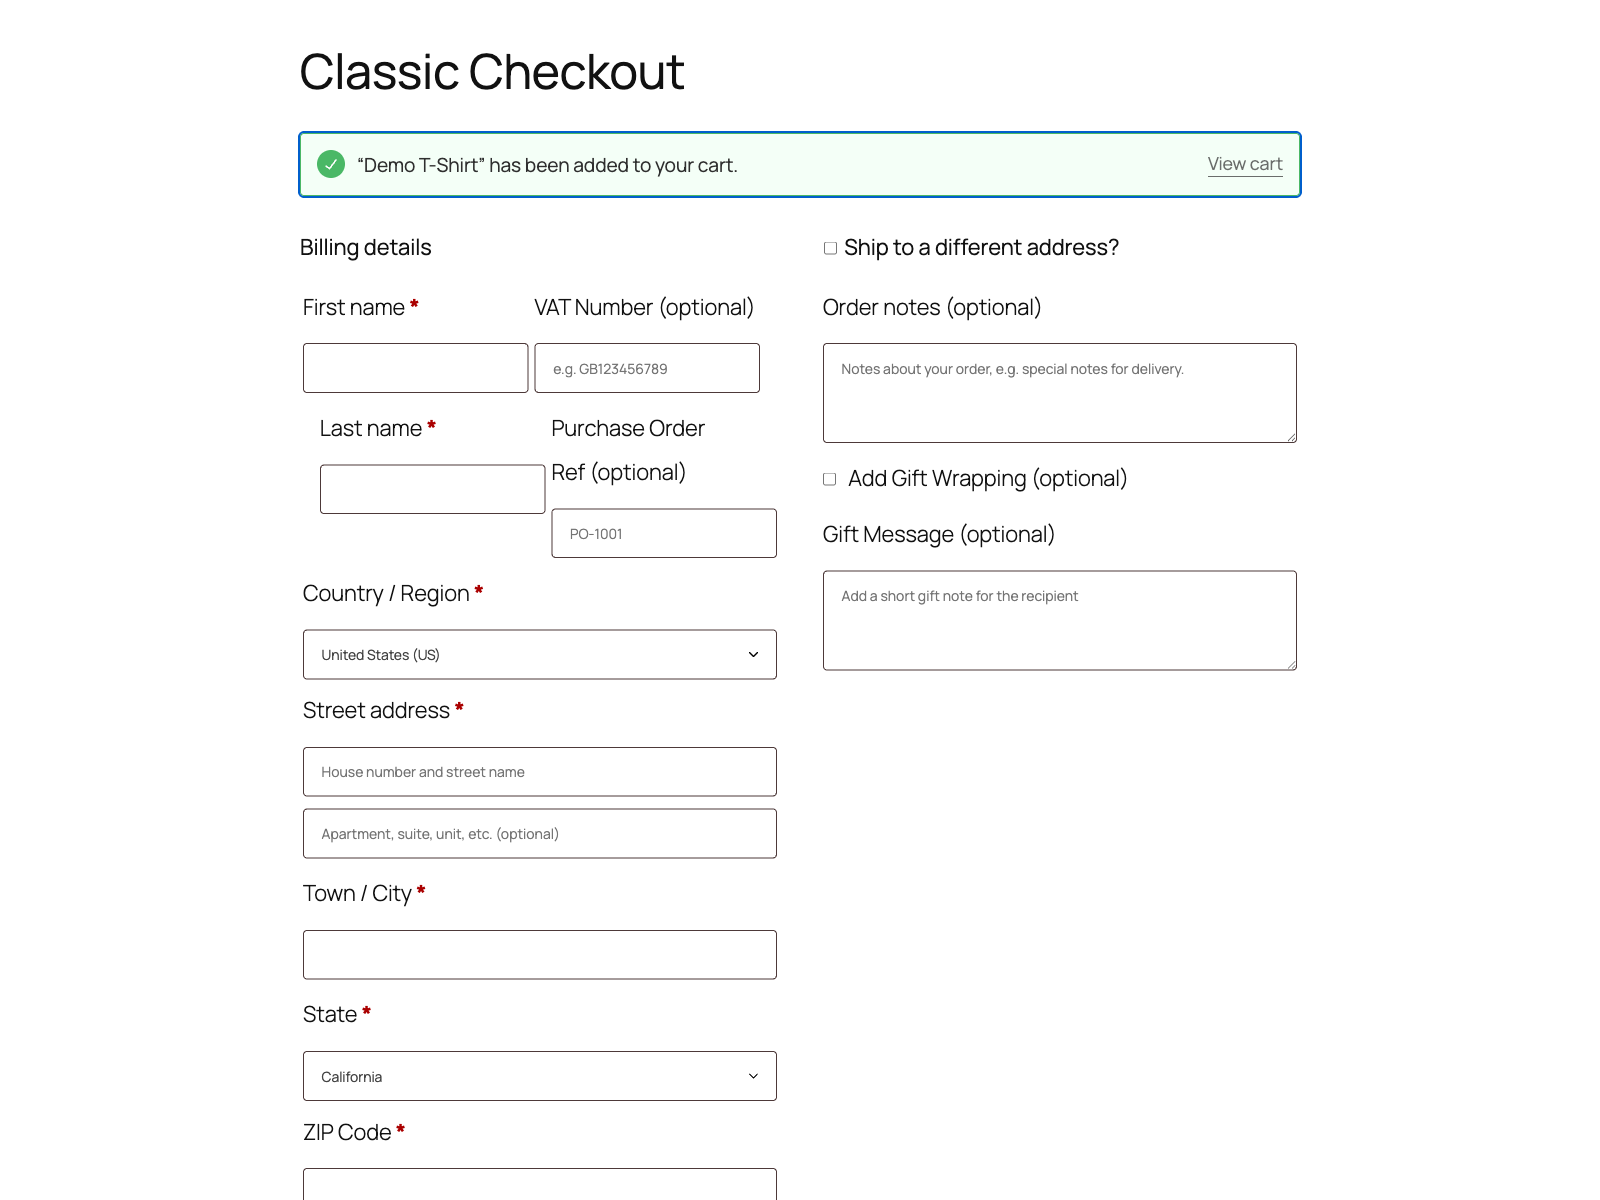Viewport: 1600px width, 1200px height.
Task: Check the Add Gift Wrapping option
Action: pos(829,479)
